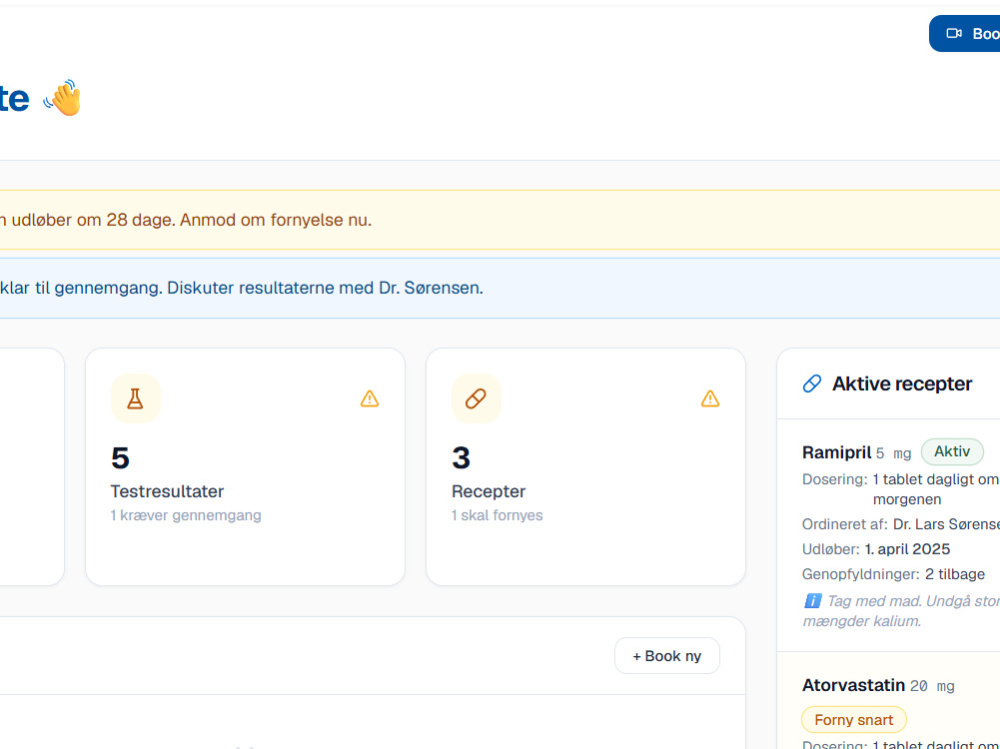This screenshot has height=749, width=1000.
Task: Click the blue info icon in Ramipril note
Action: (x=812, y=601)
